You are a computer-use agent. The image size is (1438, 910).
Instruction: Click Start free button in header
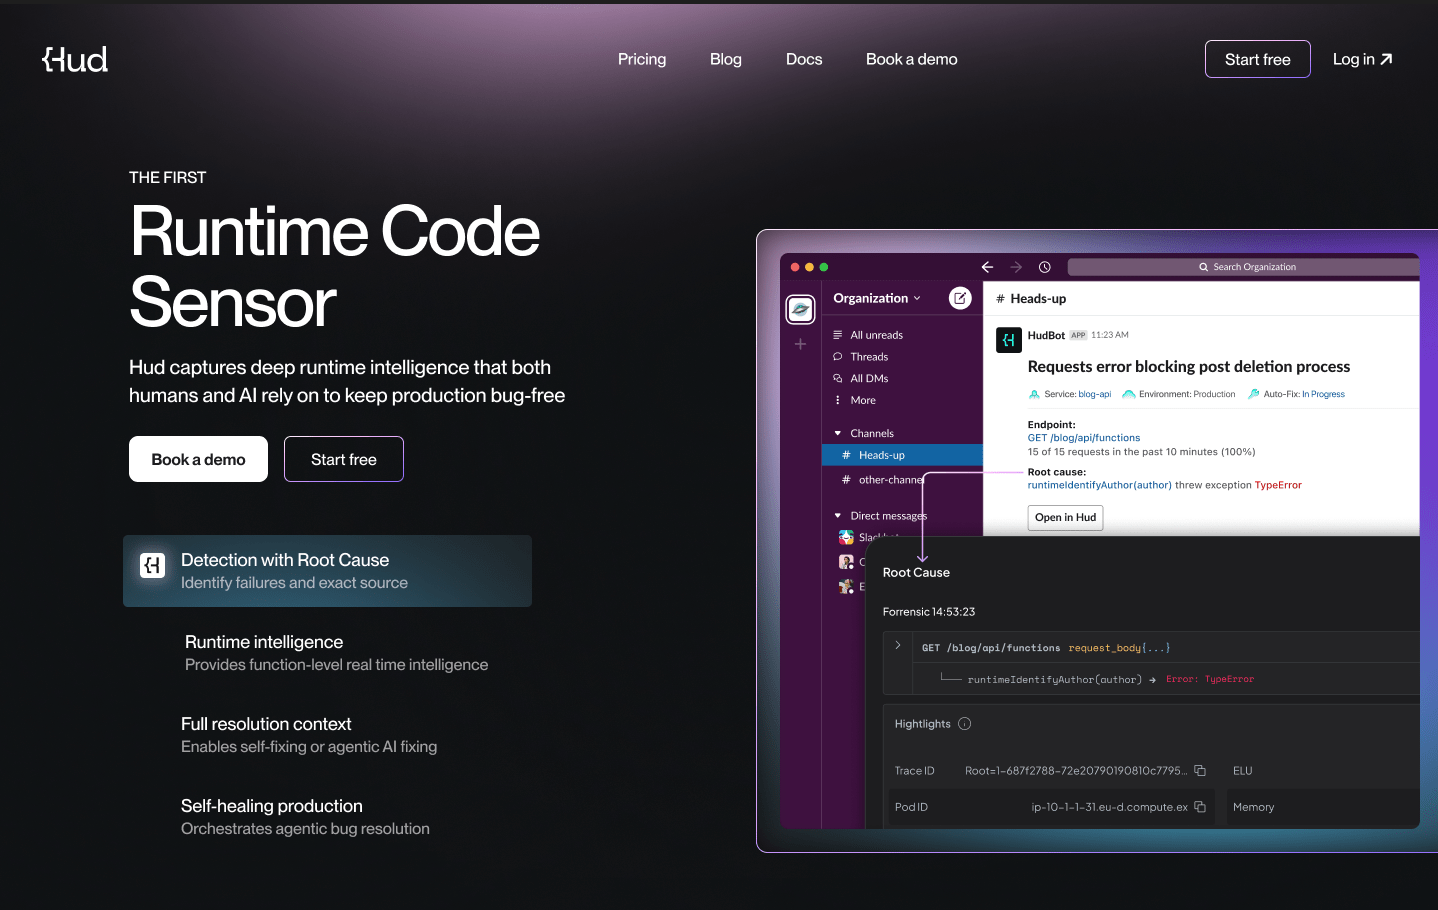pos(1258,59)
